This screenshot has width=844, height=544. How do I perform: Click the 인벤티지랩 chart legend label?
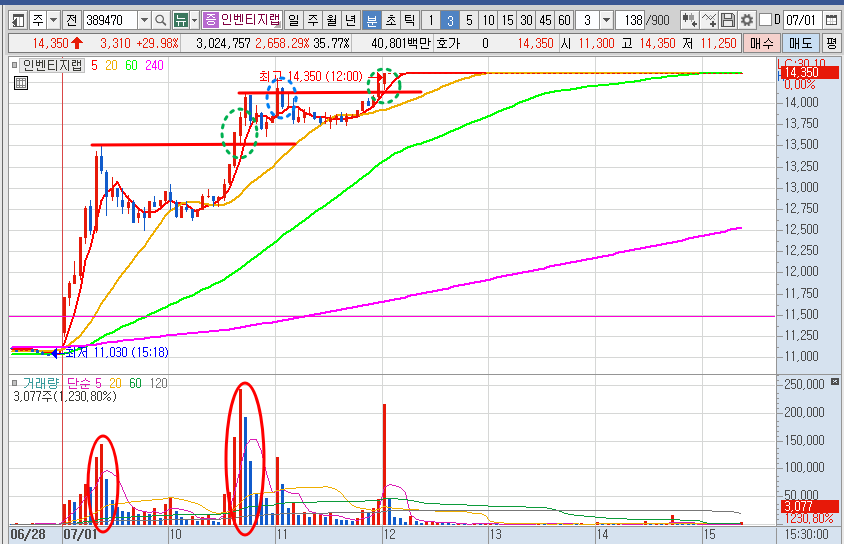tap(52, 66)
